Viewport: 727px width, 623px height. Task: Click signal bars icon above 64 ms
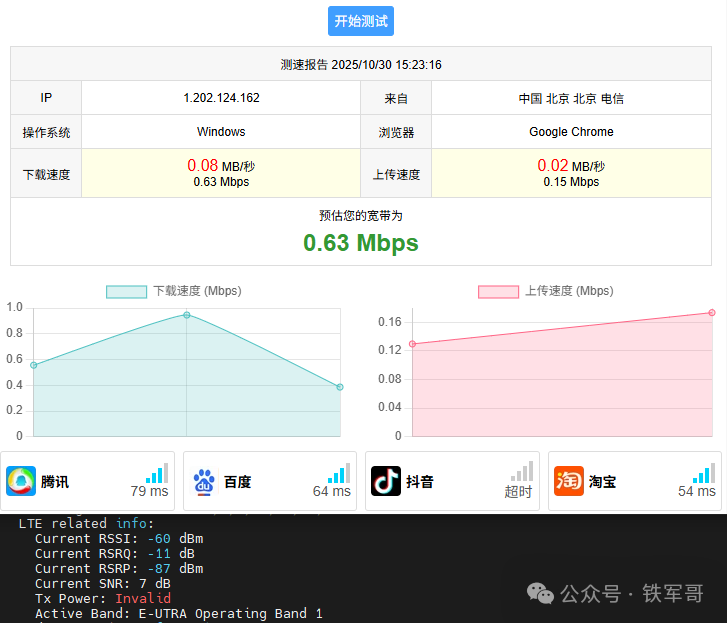point(339,473)
